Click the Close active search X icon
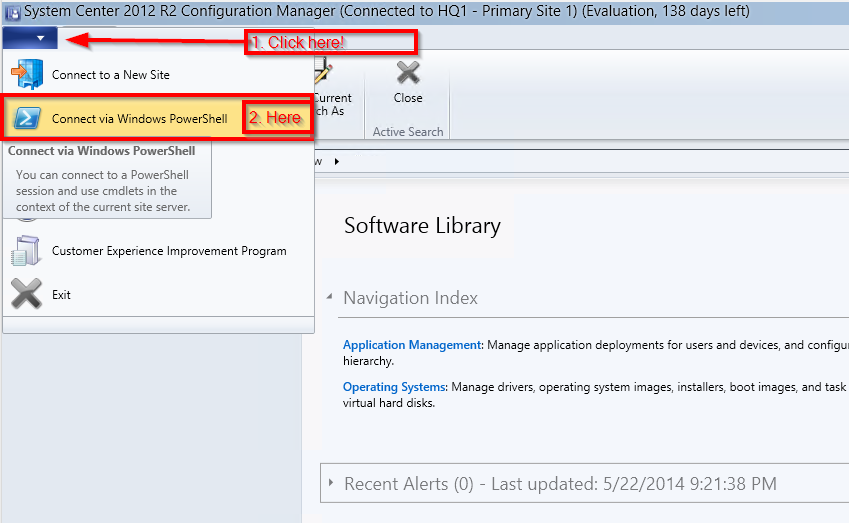The height and width of the screenshot is (523, 849). point(408,73)
